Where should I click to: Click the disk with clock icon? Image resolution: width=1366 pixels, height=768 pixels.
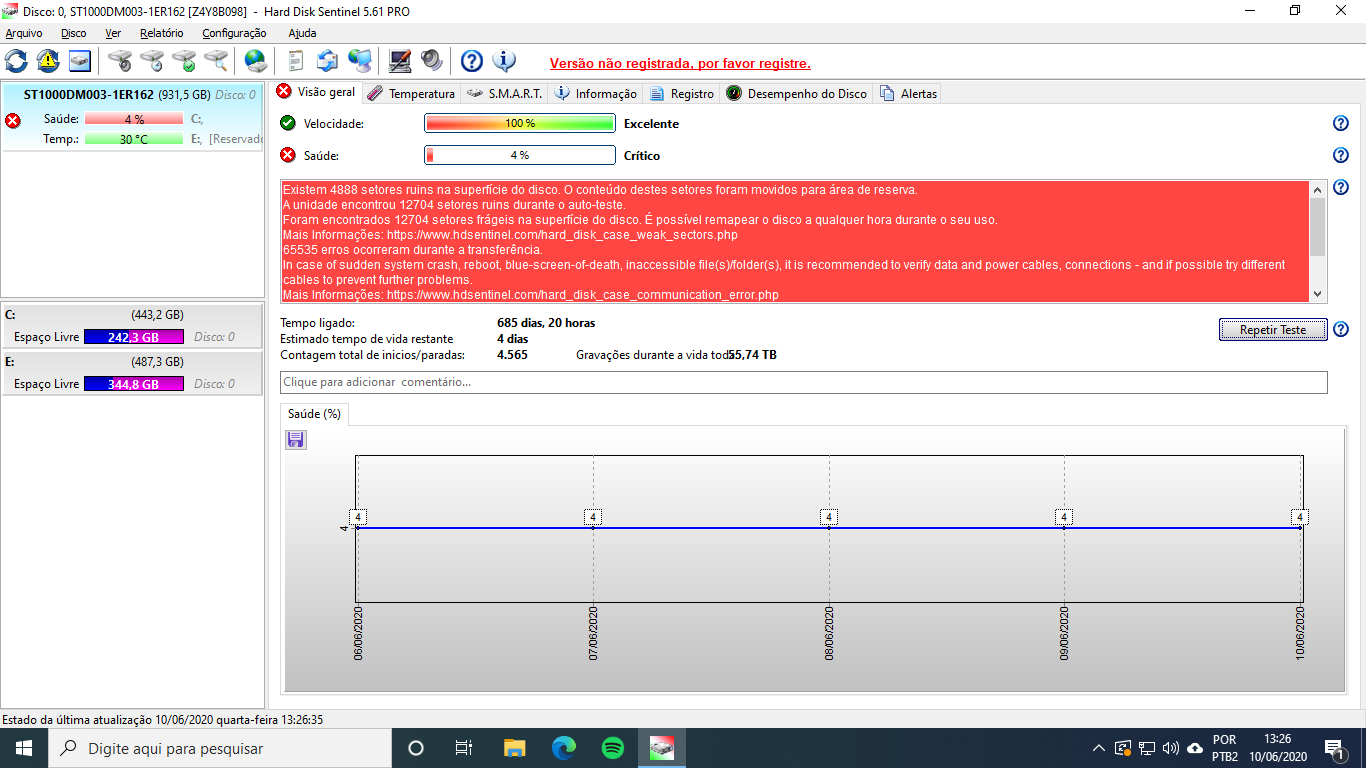[152, 61]
